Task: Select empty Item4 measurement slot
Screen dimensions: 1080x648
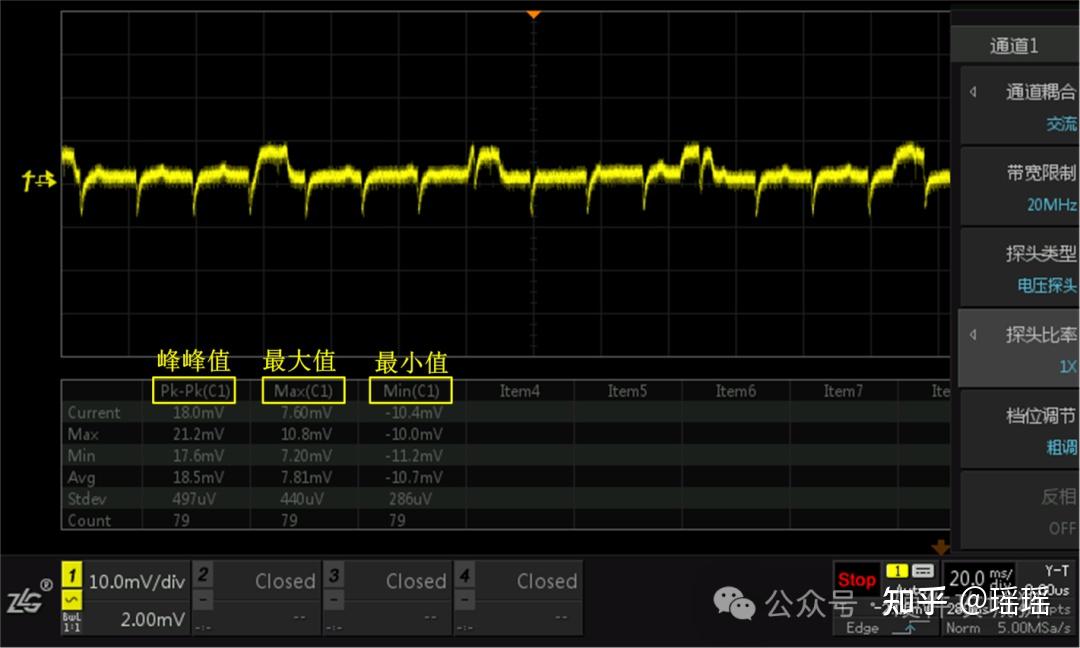Action: pyautogui.click(x=519, y=391)
